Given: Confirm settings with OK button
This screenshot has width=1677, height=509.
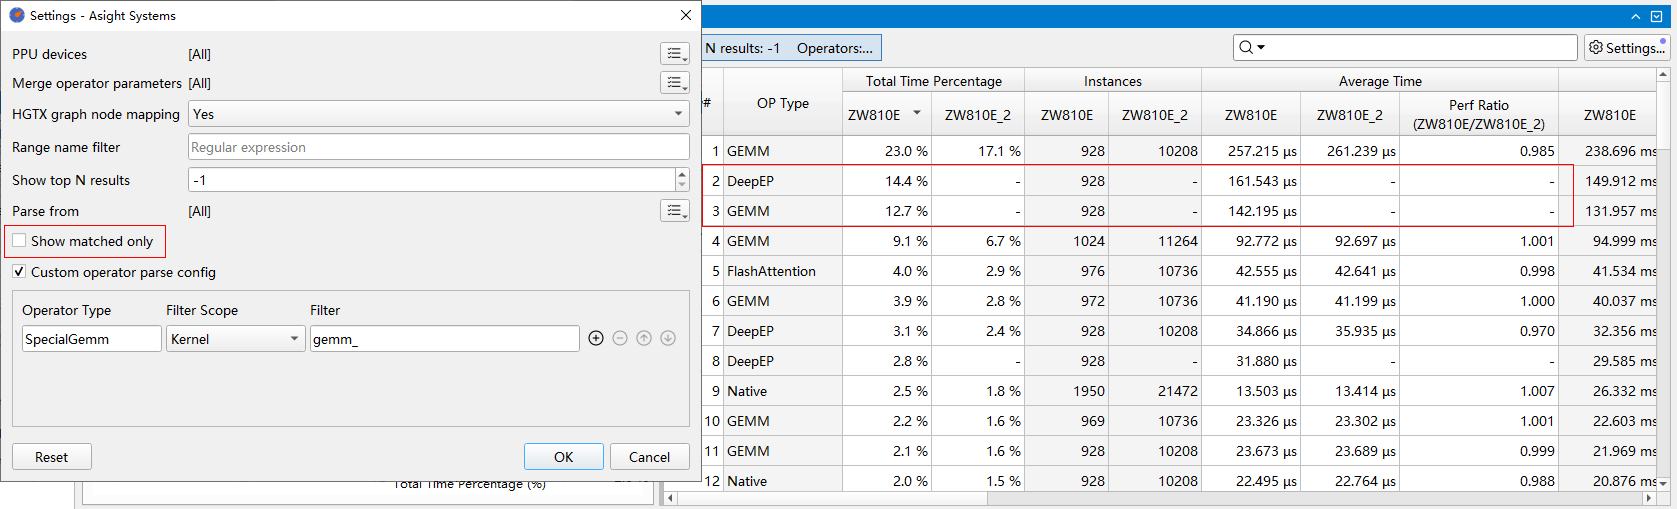Looking at the screenshot, I should pos(564,457).
